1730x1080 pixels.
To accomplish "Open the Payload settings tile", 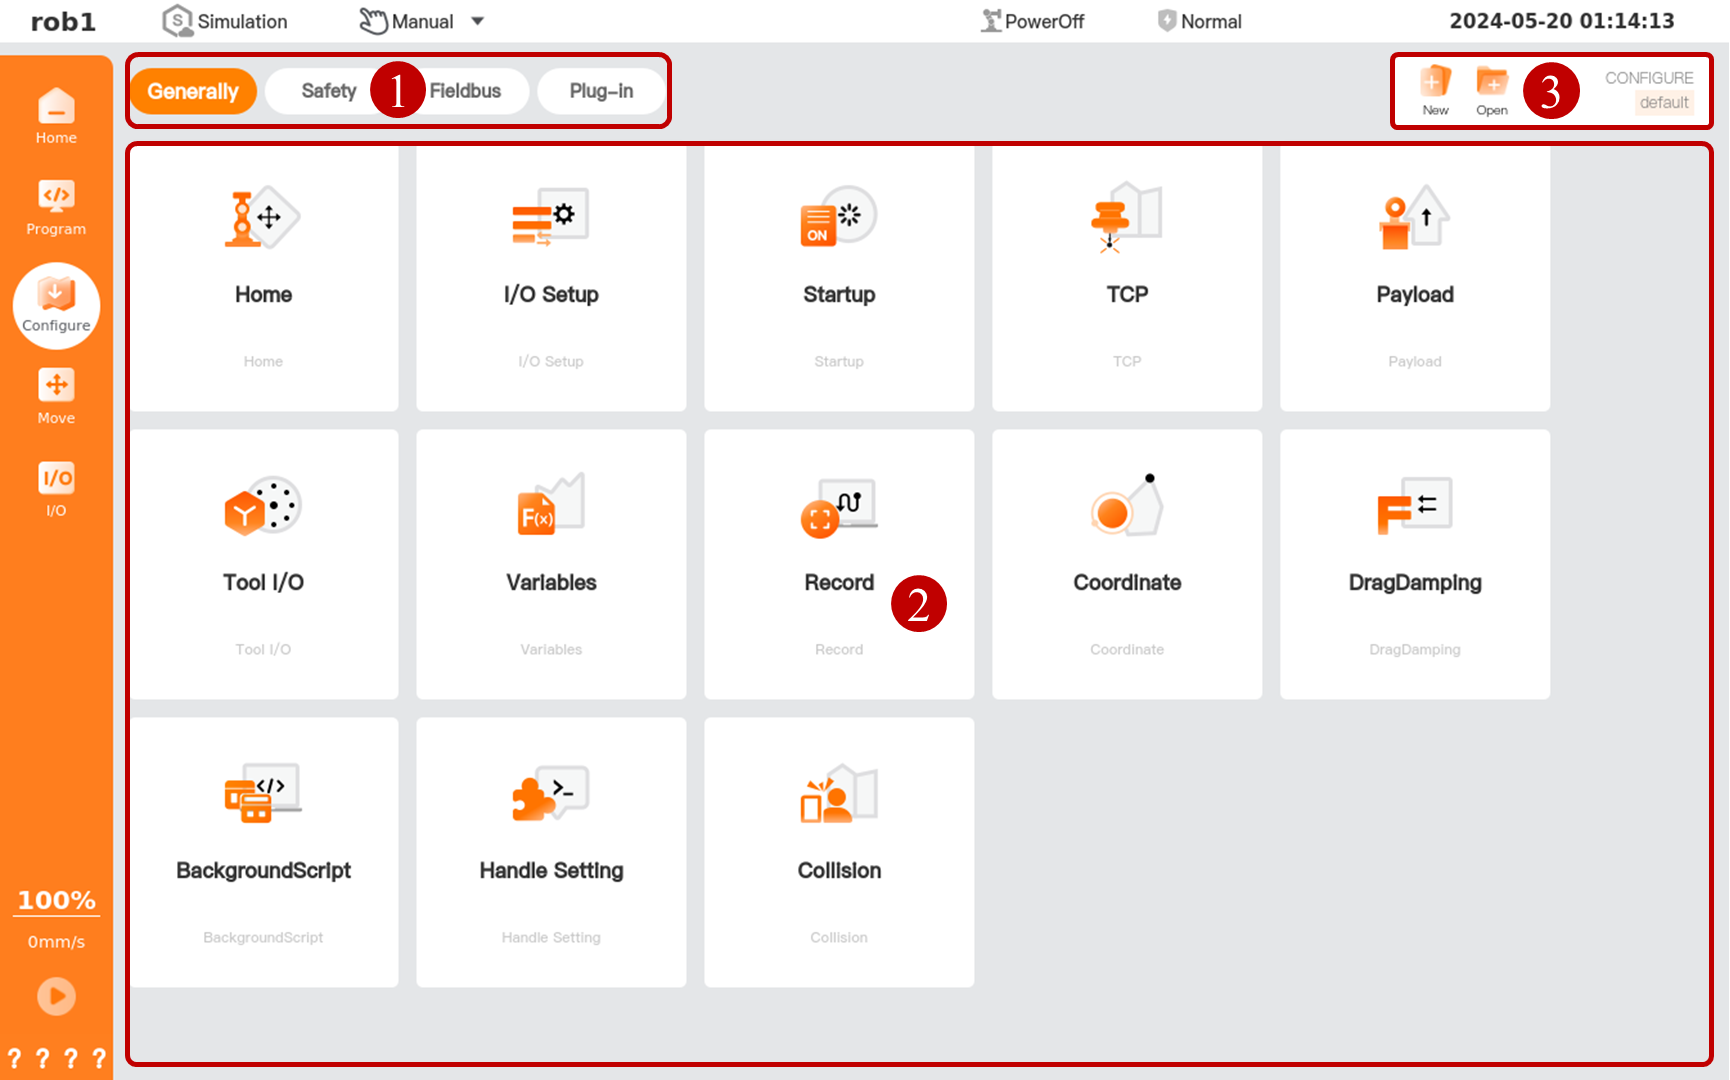I will coord(1415,277).
